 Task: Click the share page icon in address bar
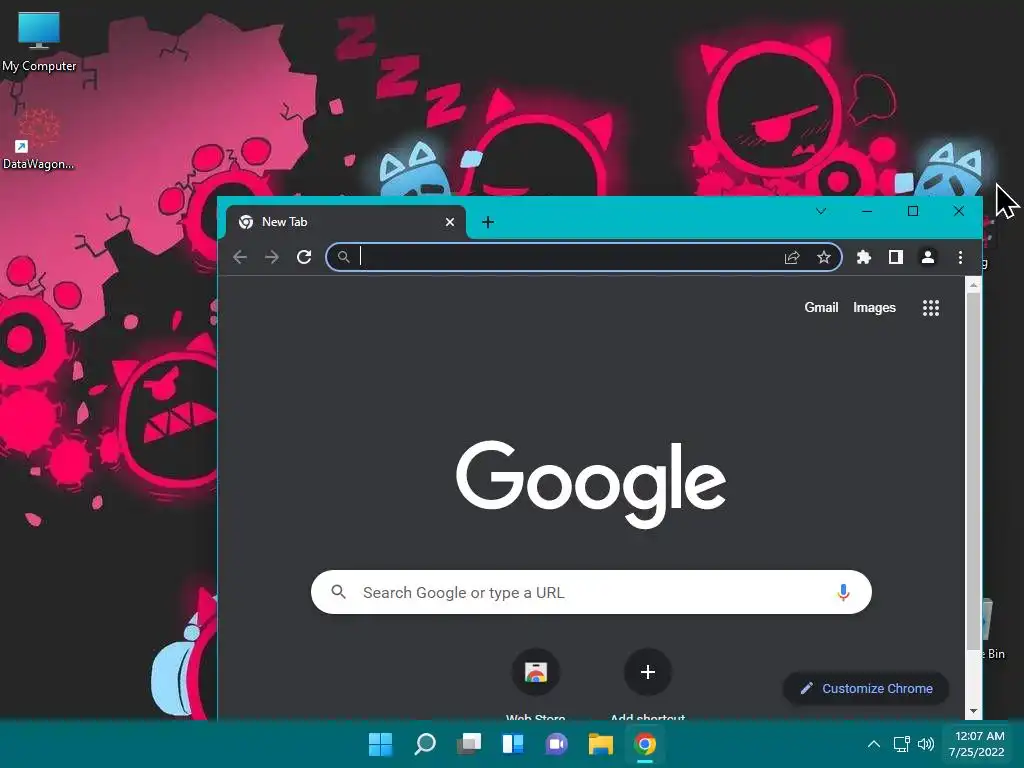[792, 257]
